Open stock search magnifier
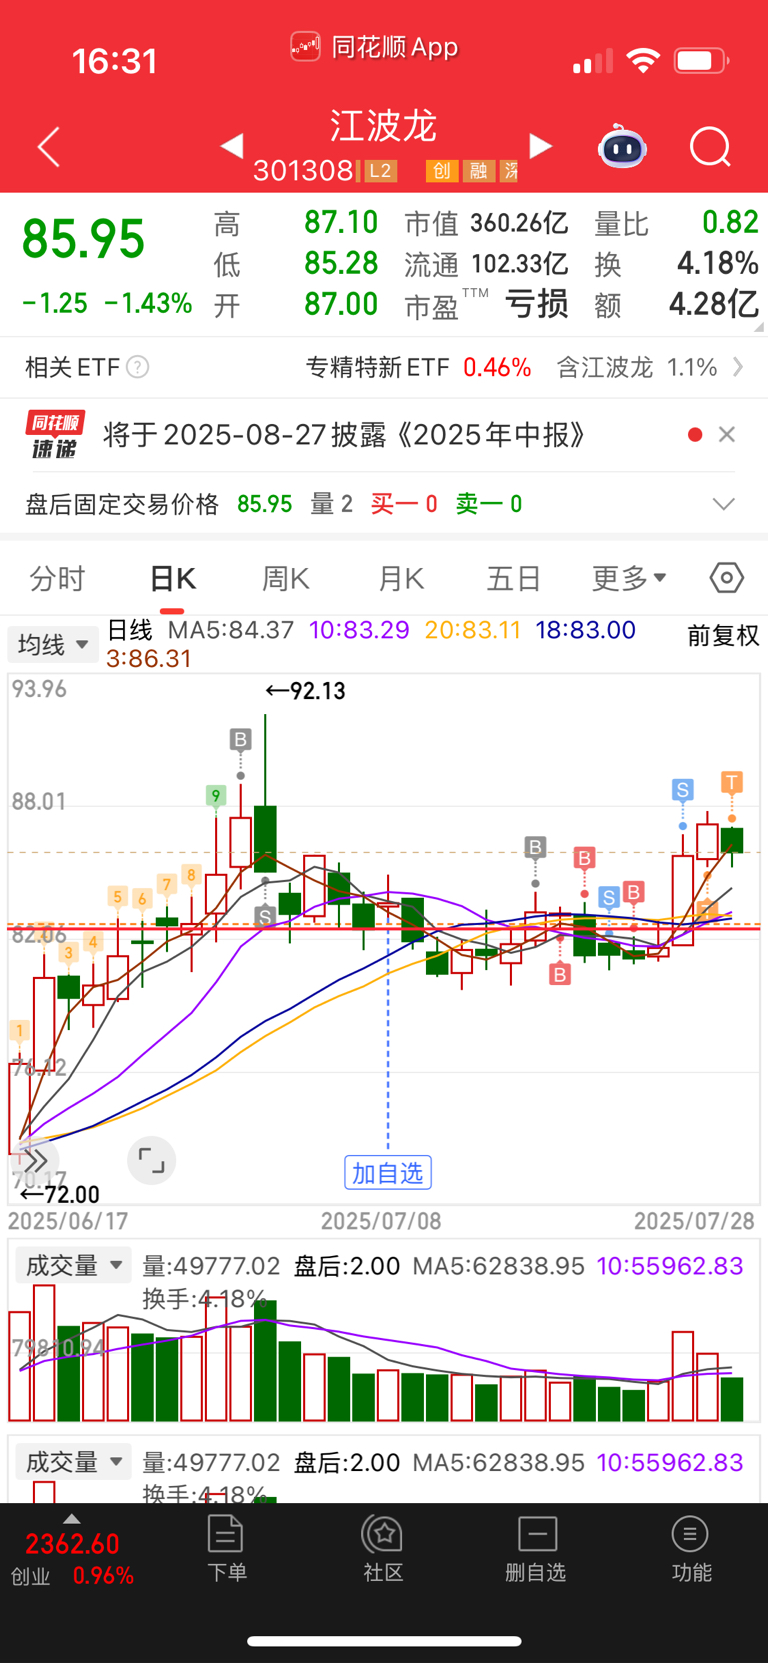This screenshot has height=1663, width=768. tap(710, 147)
